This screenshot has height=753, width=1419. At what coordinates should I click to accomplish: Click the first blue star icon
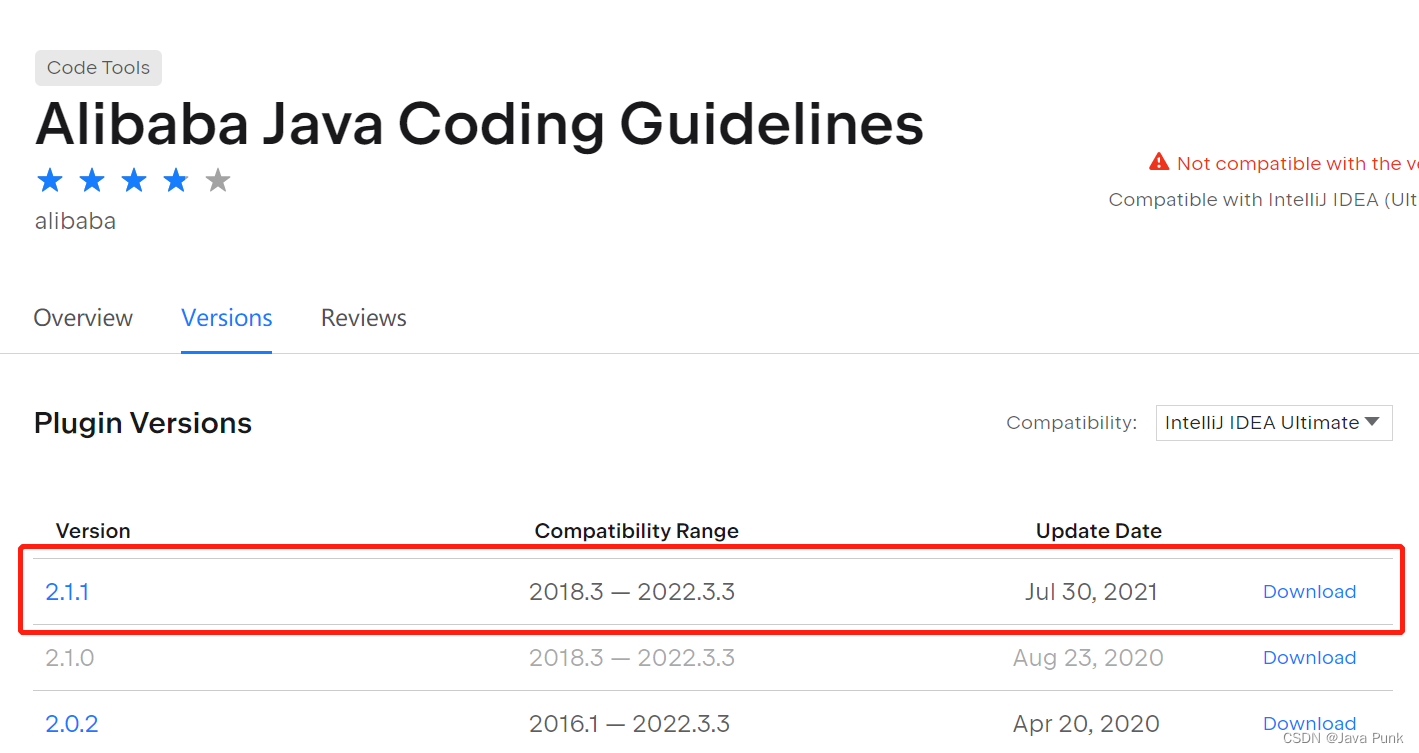[x=50, y=180]
